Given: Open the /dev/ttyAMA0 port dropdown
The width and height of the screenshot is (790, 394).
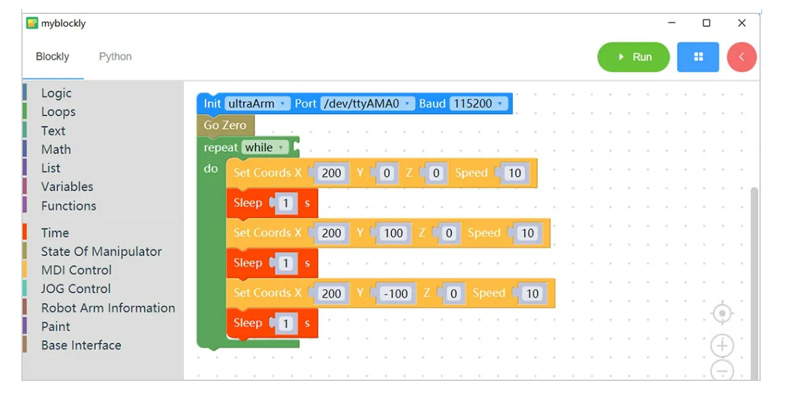Looking at the screenshot, I should point(367,104).
